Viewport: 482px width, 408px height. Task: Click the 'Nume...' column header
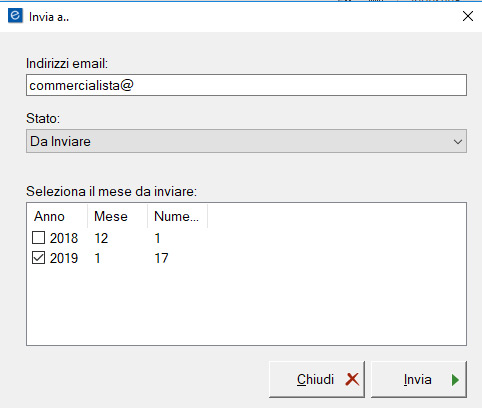coord(177,216)
